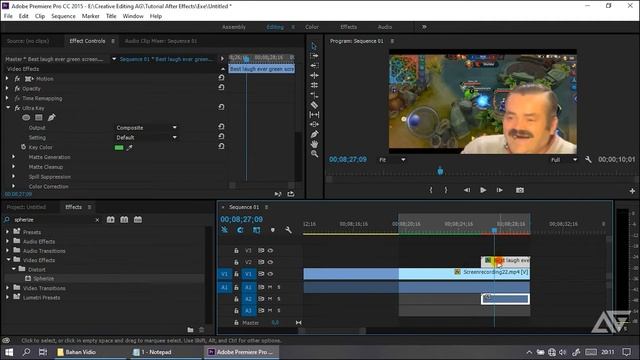Expand the Motion effect properties
The height and width of the screenshot is (360, 640).
[x=7, y=78]
